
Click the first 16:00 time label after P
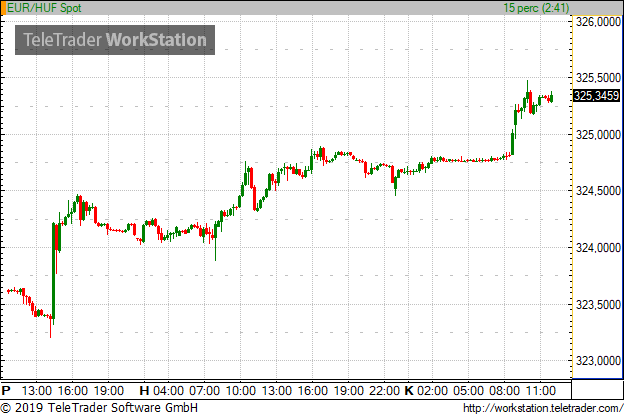pos(73,390)
